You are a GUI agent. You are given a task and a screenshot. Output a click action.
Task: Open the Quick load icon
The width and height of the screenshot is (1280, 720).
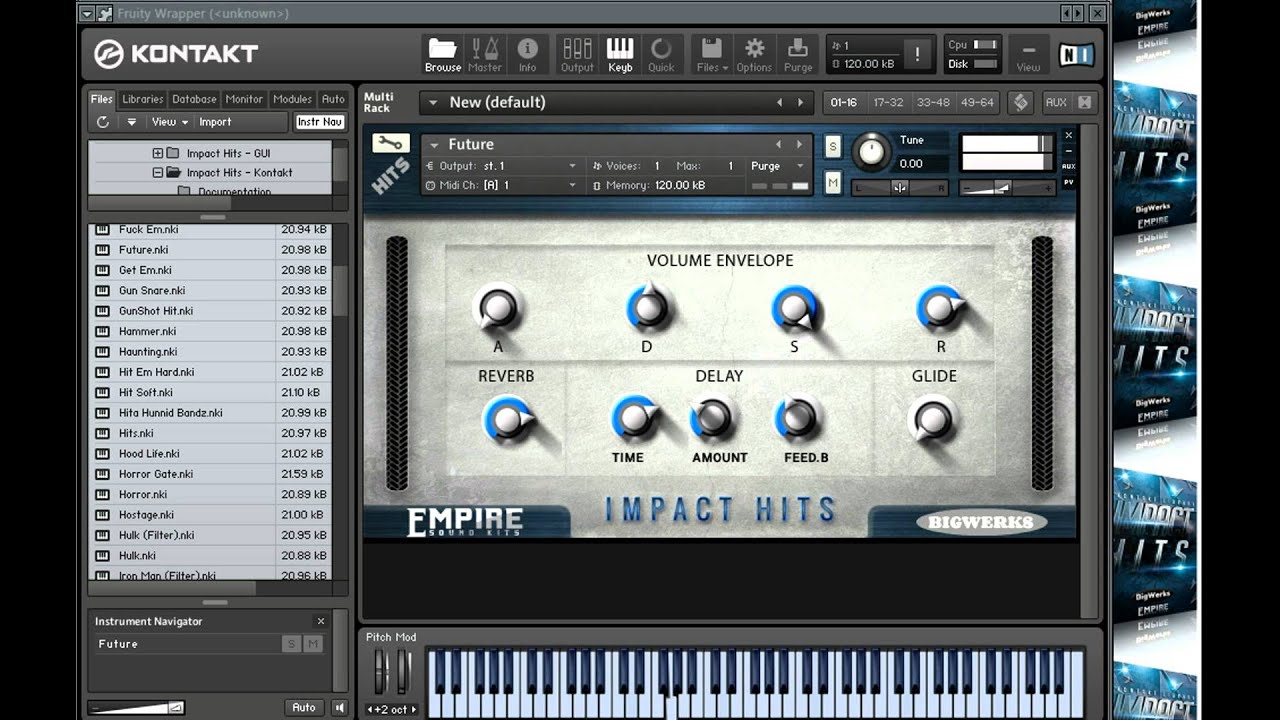661,53
